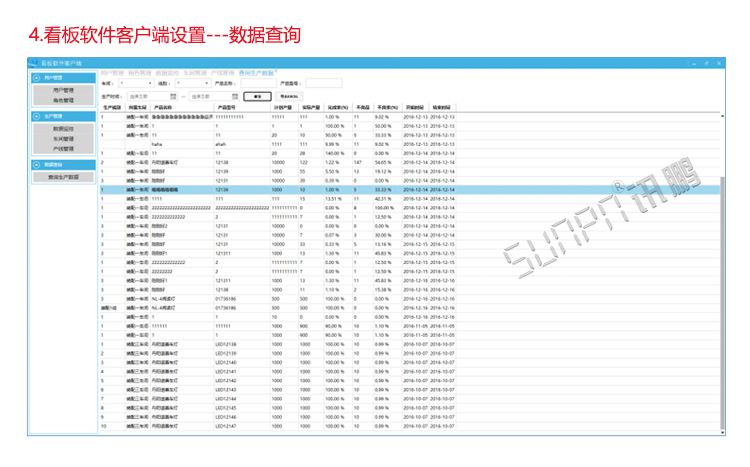Screen dimensions: 750x467
Task: Collapse the 生产管理 section chevron icon
Action: tap(37, 116)
